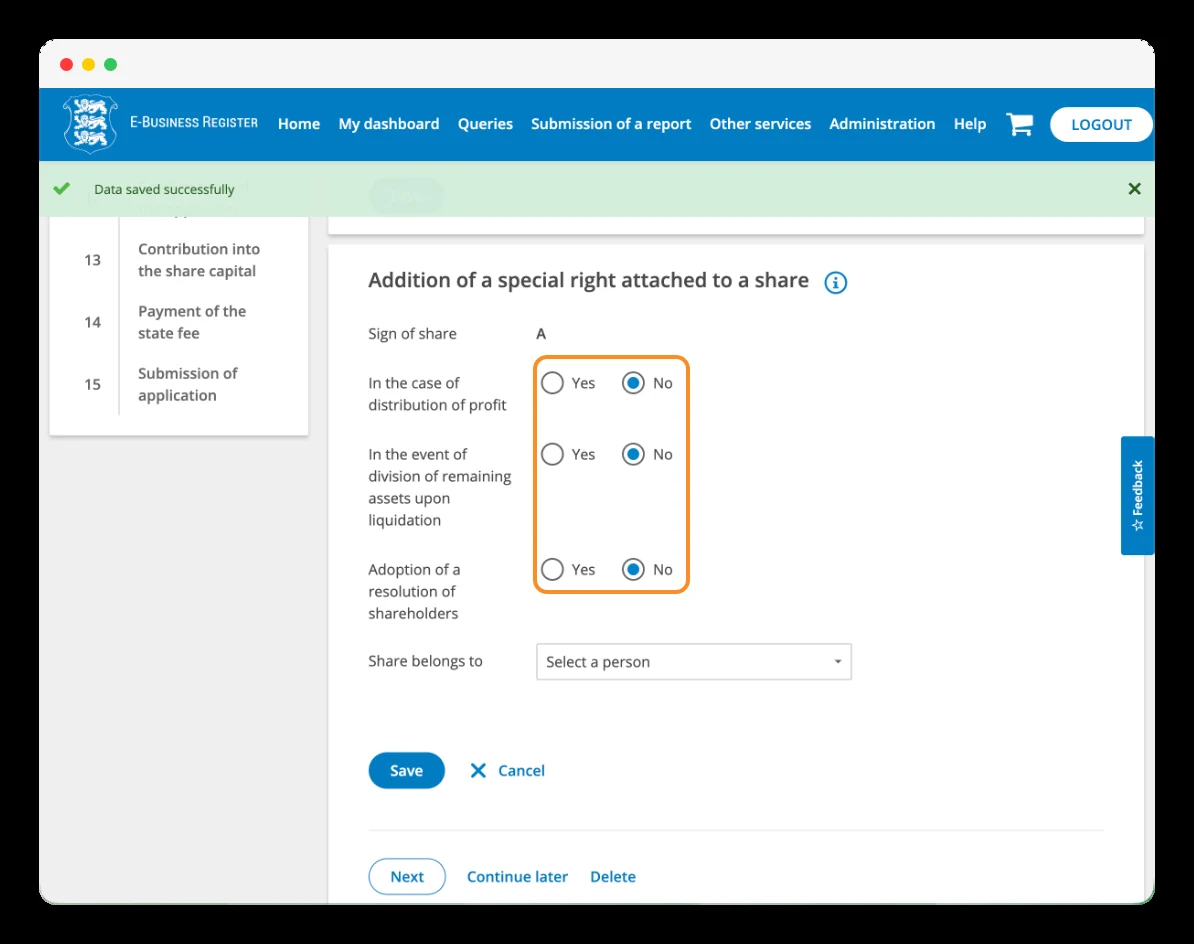Open My dashboard in the navigation
Screen dimensions: 1194x944
388,124
